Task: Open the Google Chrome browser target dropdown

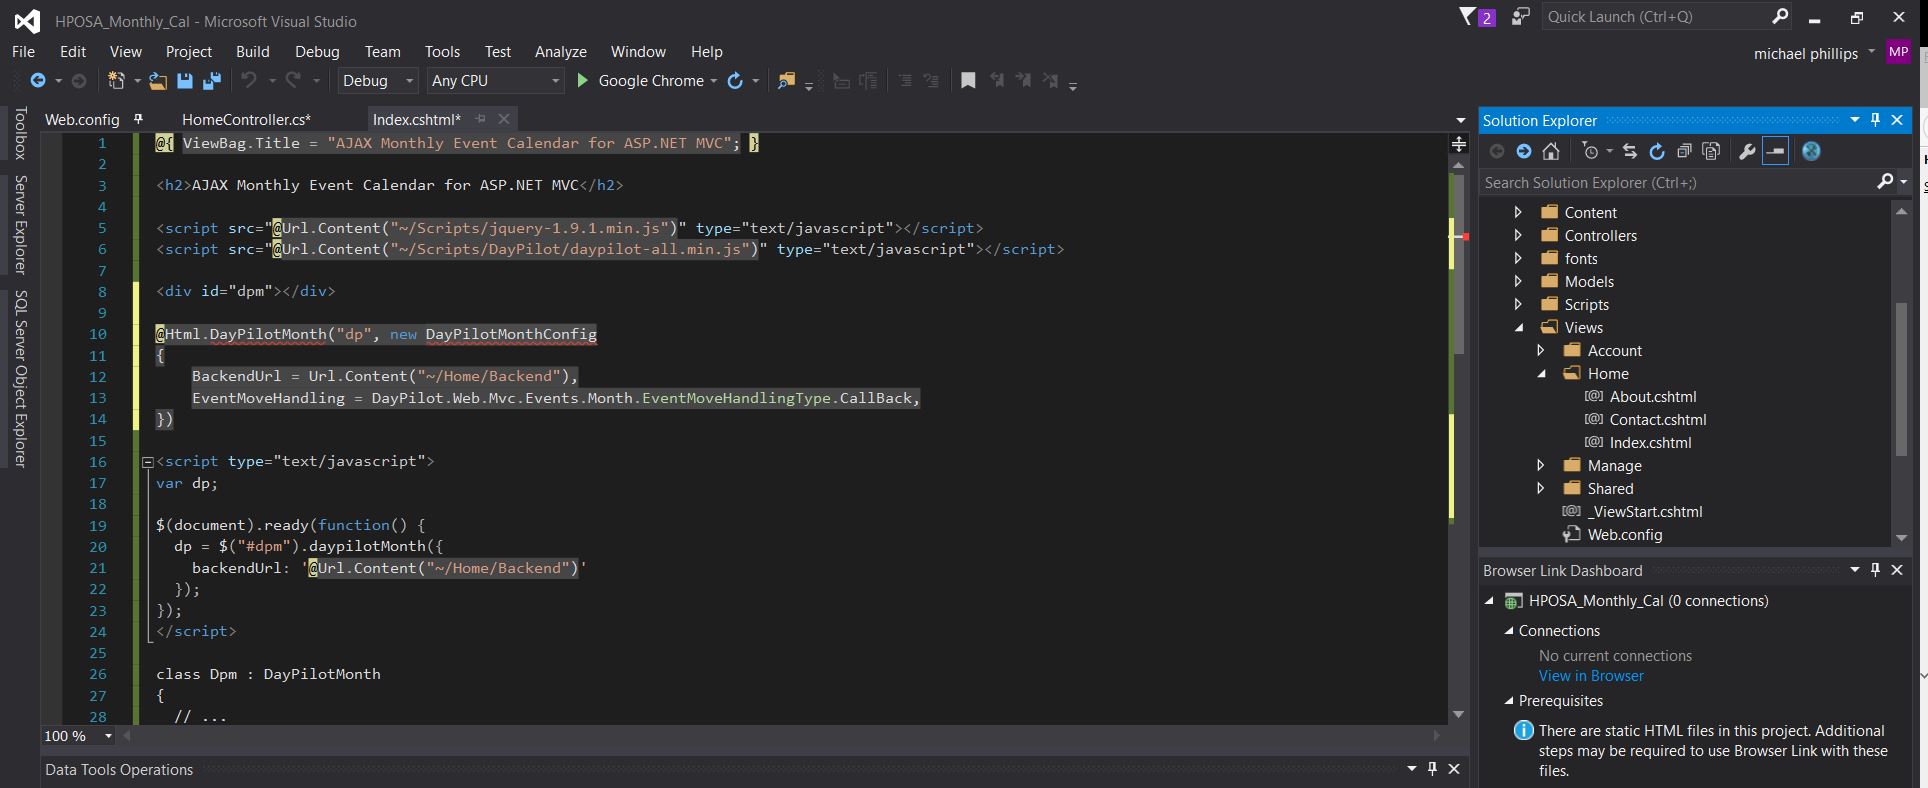Action: point(713,81)
